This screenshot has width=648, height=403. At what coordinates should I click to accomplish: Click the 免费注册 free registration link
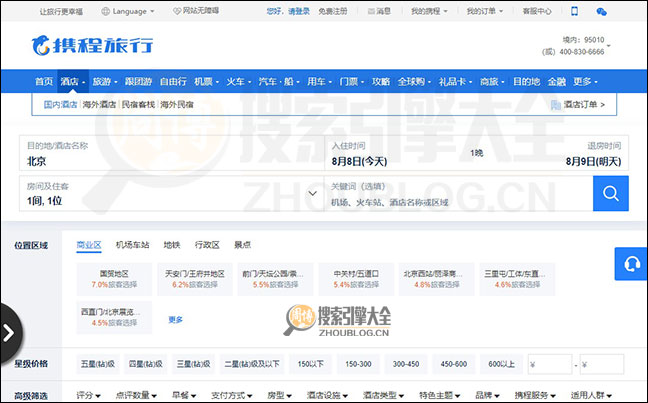(332, 12)
